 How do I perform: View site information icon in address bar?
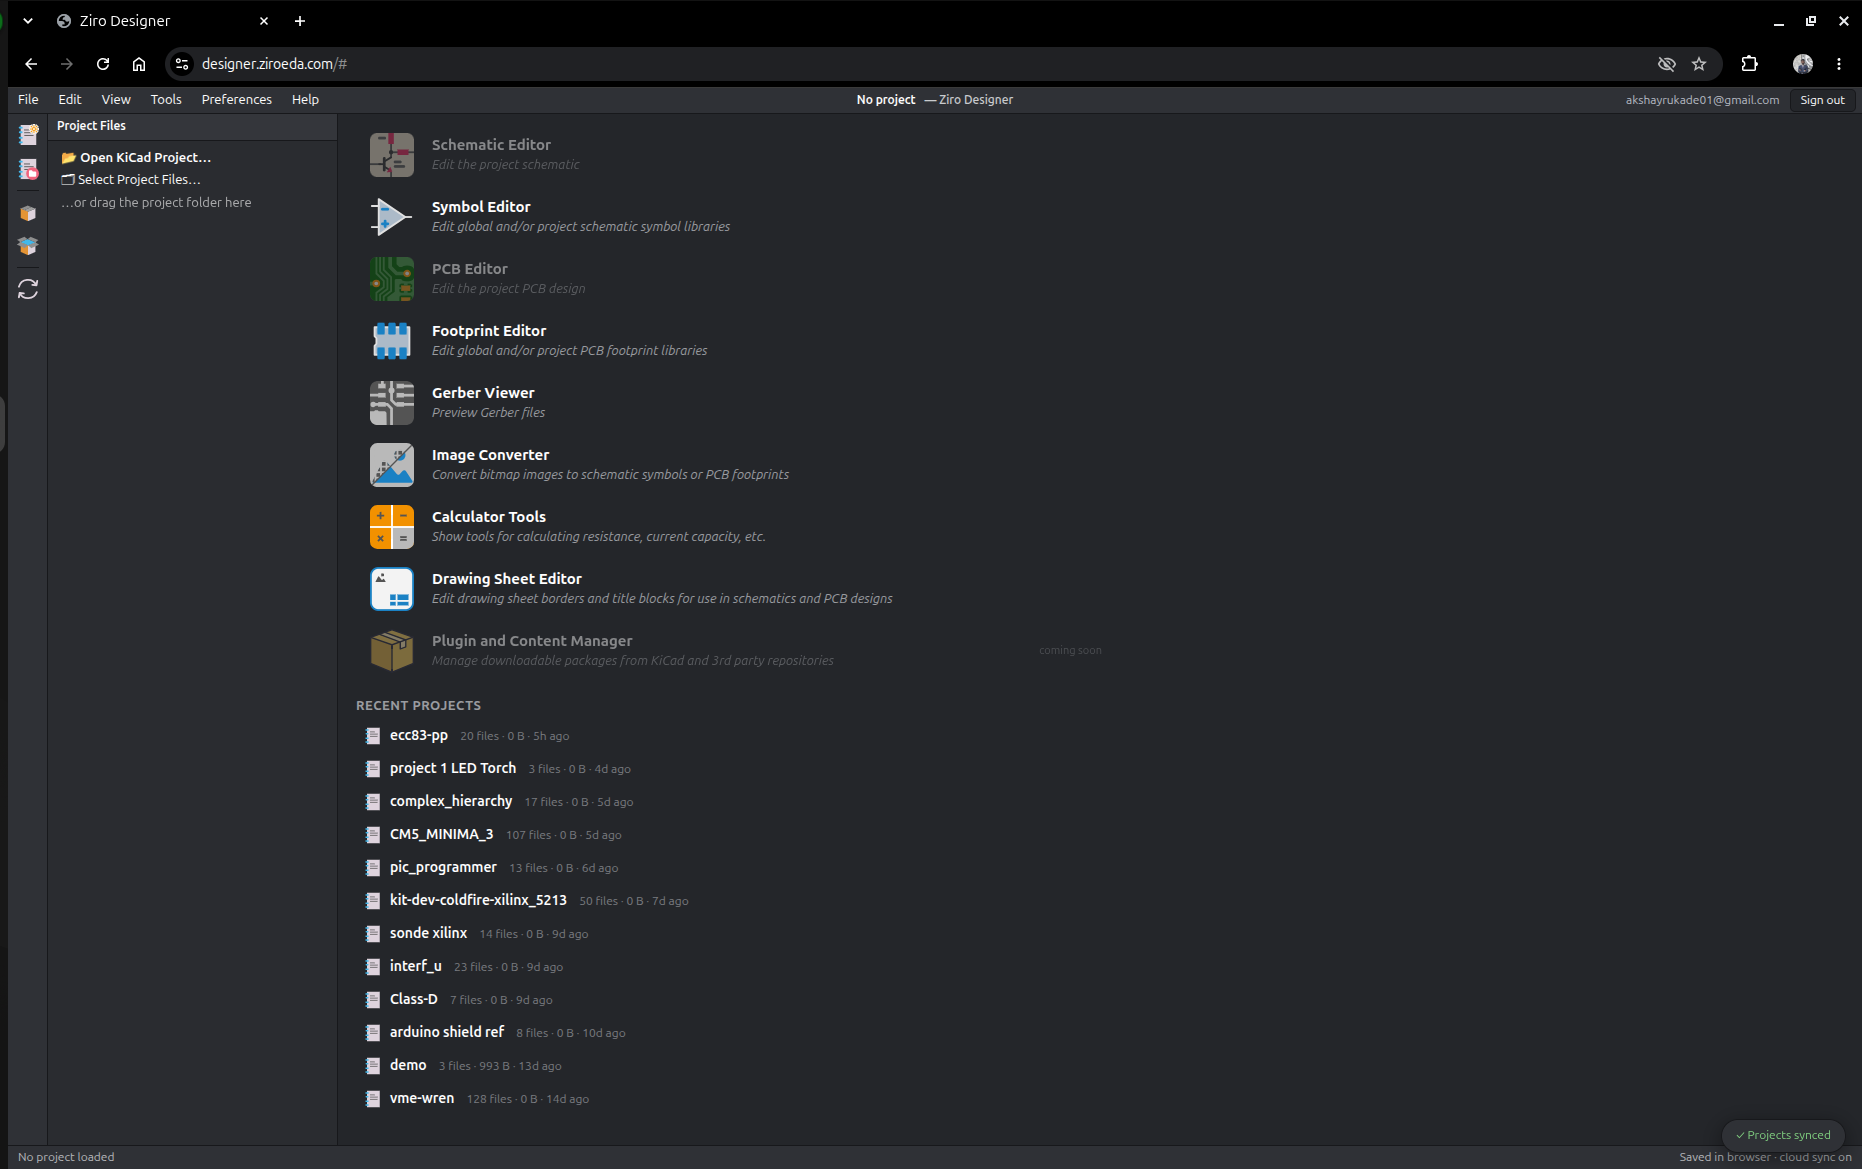pyautogui.click(x=182, y=64)
